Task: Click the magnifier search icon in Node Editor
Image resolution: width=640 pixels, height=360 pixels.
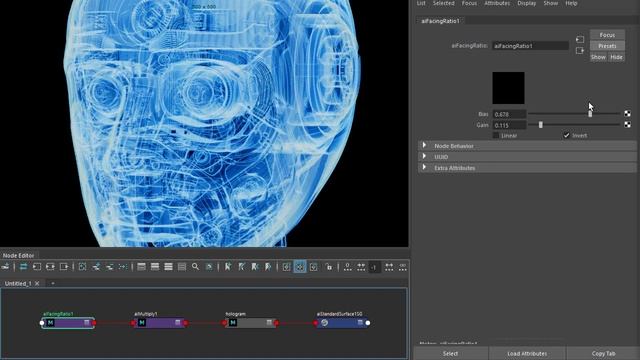Action: tap(196, 267)
